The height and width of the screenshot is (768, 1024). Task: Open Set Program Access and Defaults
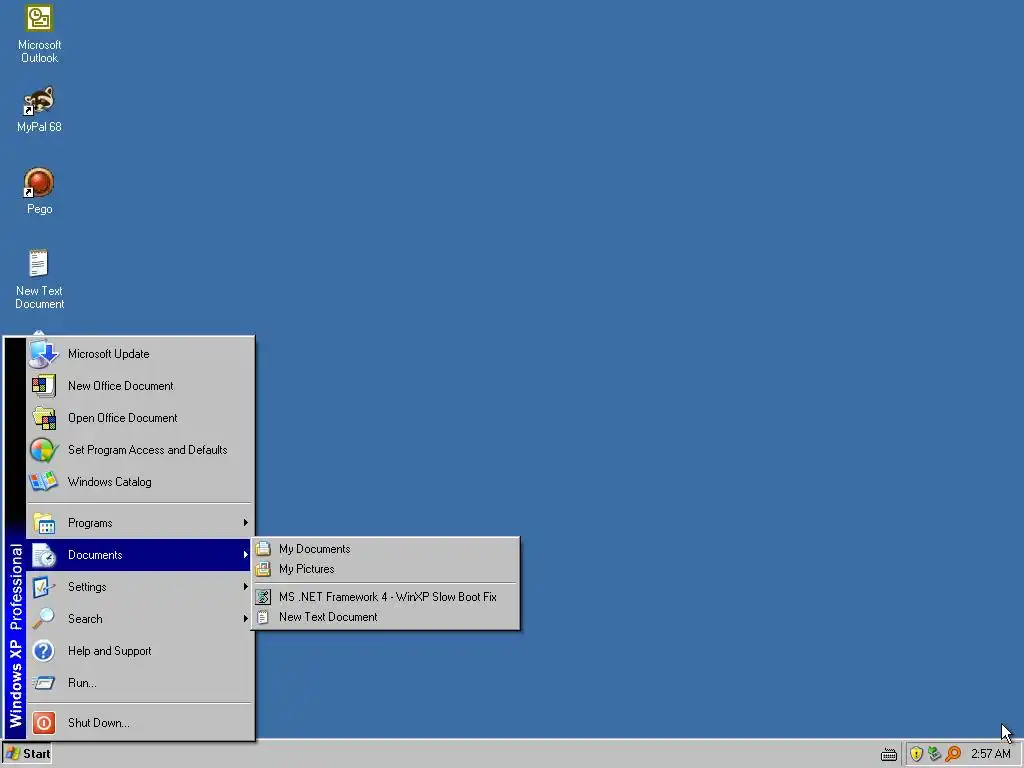pos(140,450)
